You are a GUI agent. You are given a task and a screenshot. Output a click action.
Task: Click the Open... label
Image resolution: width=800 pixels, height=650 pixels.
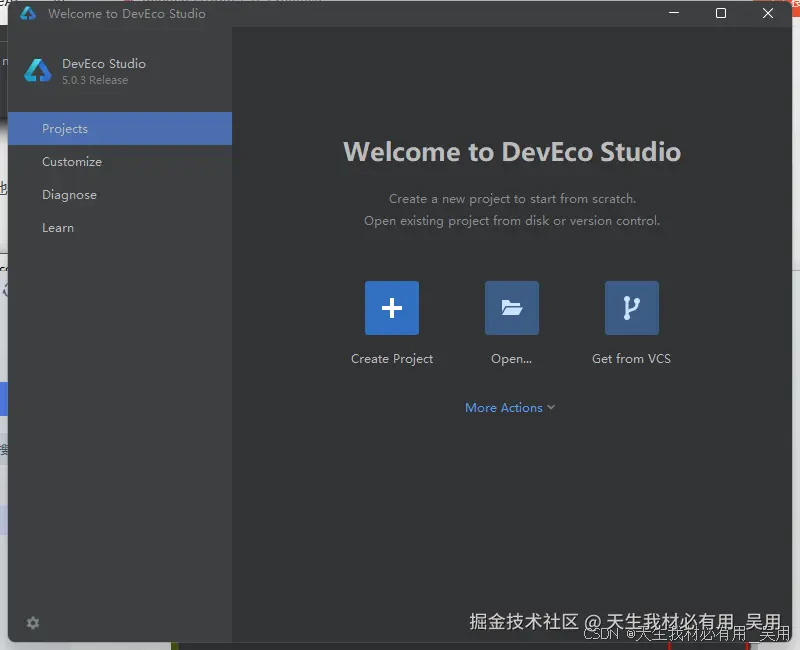511,359
